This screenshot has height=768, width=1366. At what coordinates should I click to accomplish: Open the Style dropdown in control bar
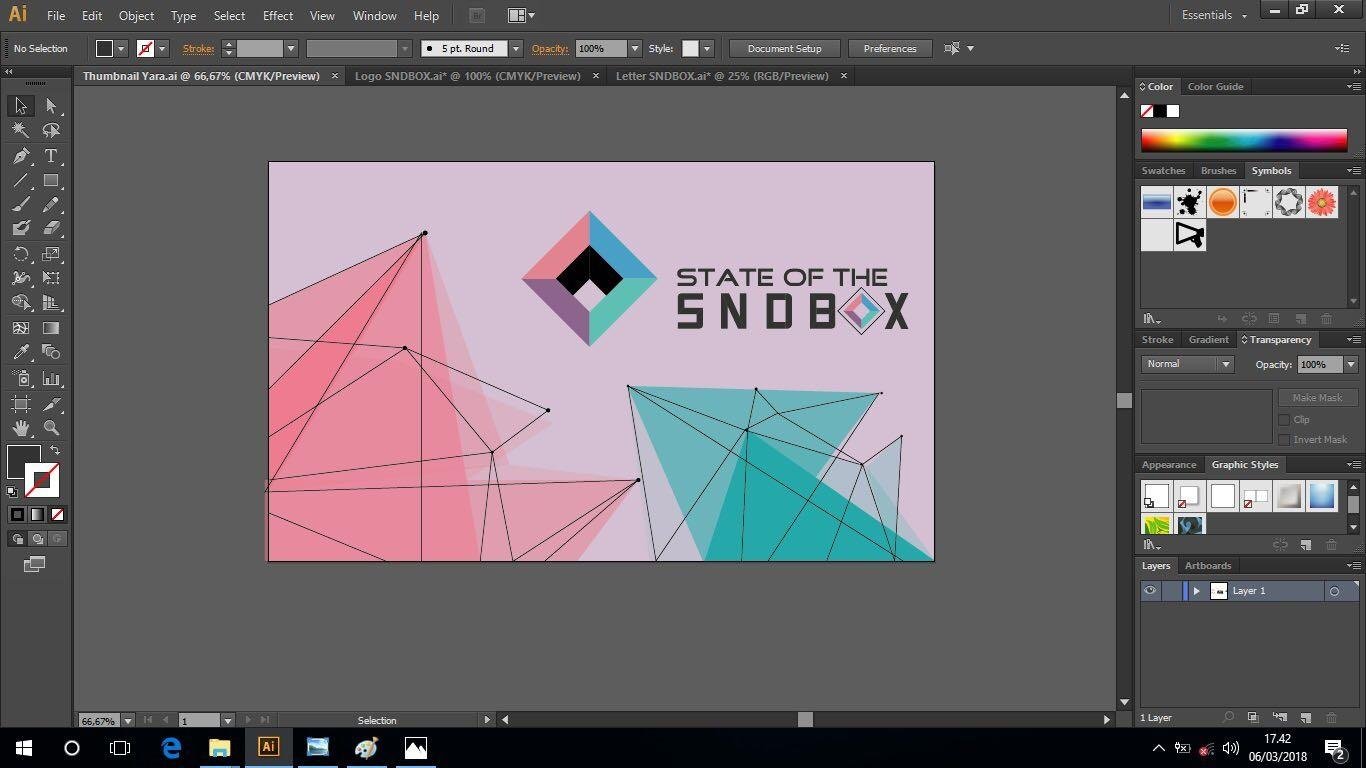click(707, 48)
